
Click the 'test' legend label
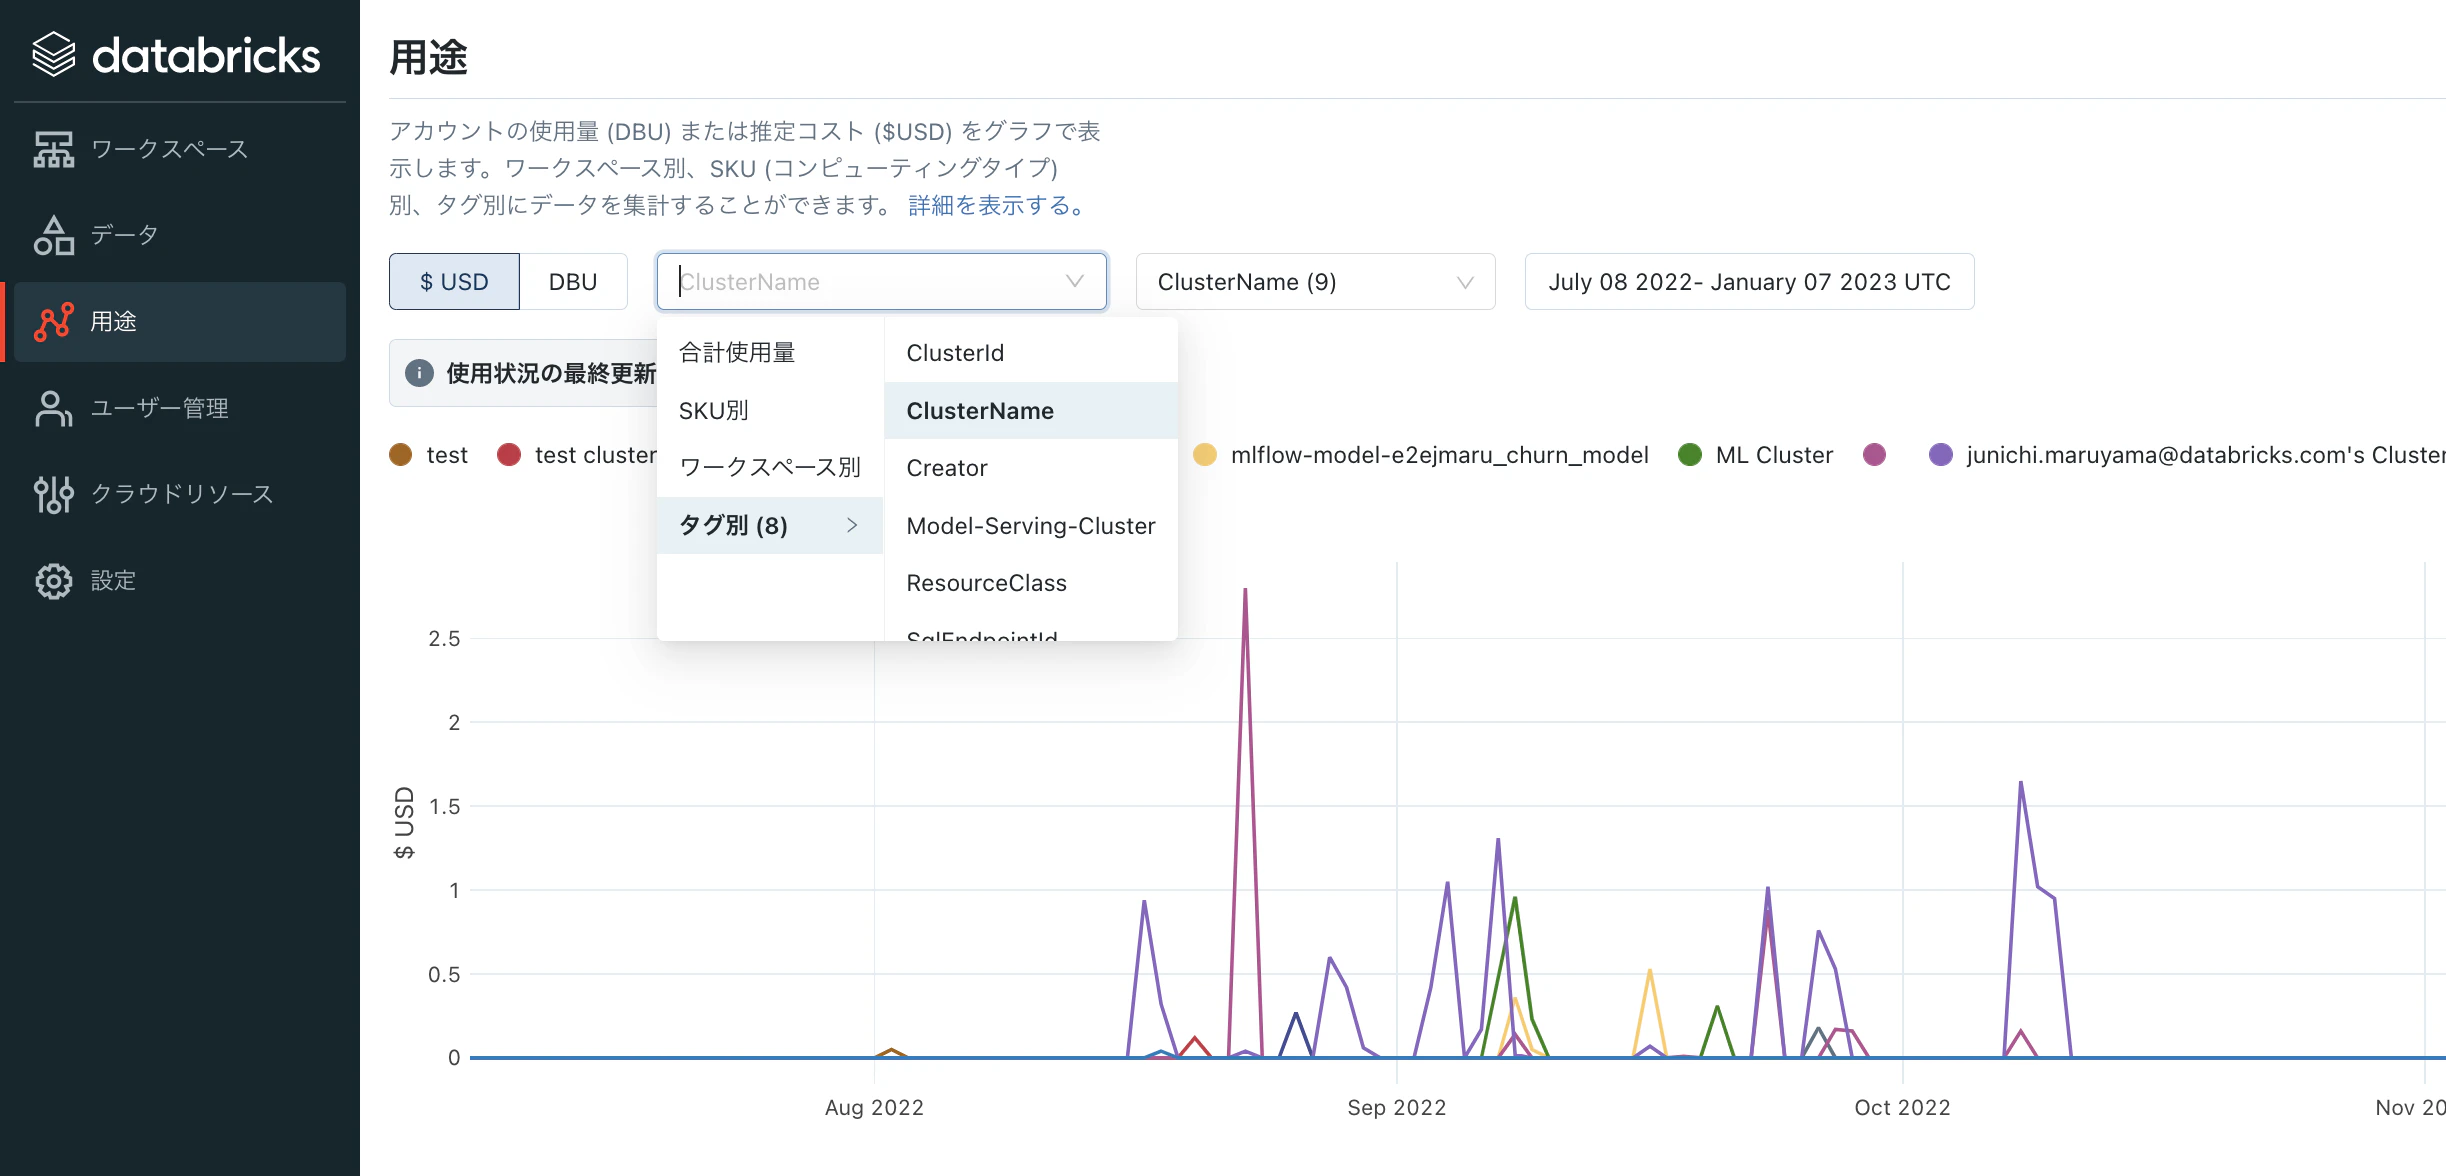pyautogui.click(x=447, y=455)
